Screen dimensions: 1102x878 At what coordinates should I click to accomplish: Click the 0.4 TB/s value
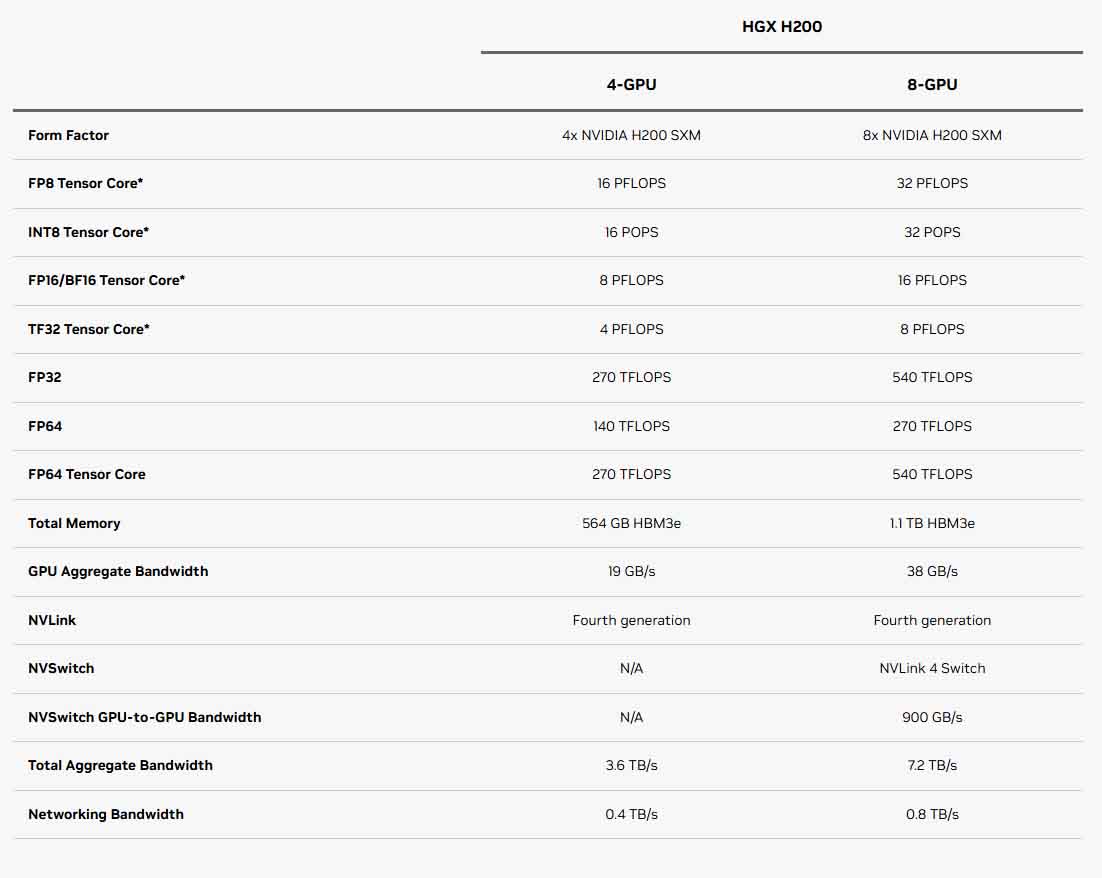[x=631, y=814]
